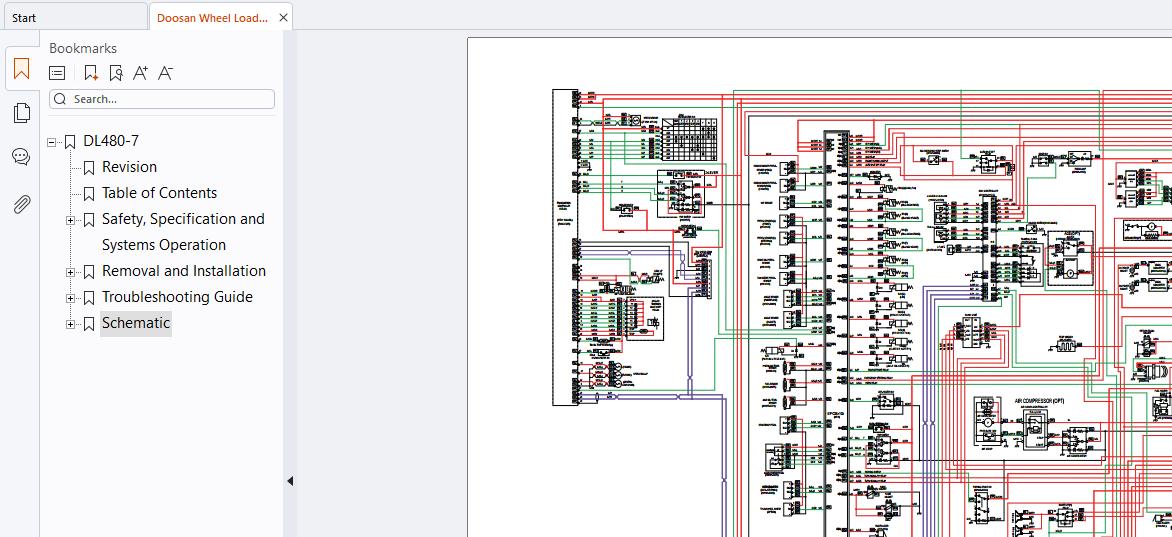This screenshot has height=537, width=1172.
Task: Go to the Revision bookmark
Action: click(129, 167)
